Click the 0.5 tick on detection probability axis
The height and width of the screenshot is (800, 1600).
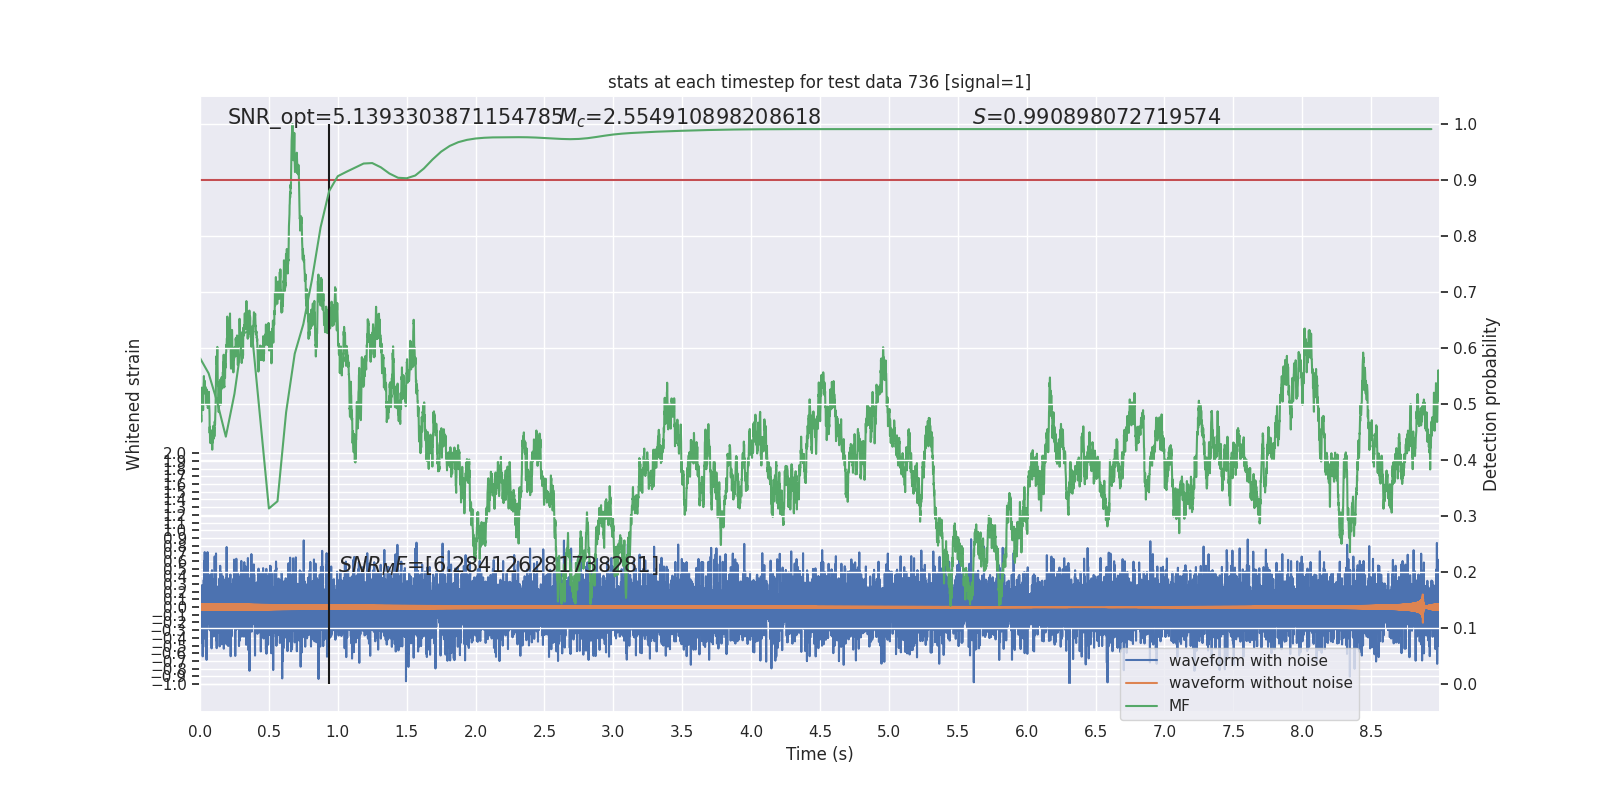tap(1465, 405)
